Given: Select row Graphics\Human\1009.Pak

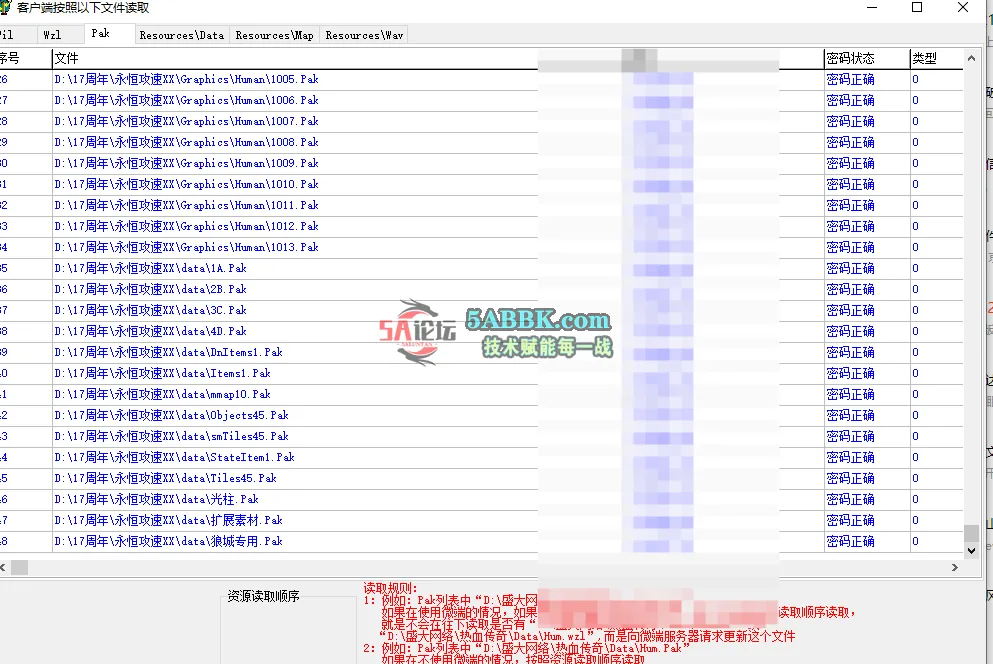Looking at the screenshot, I should (x=481, y=163).
